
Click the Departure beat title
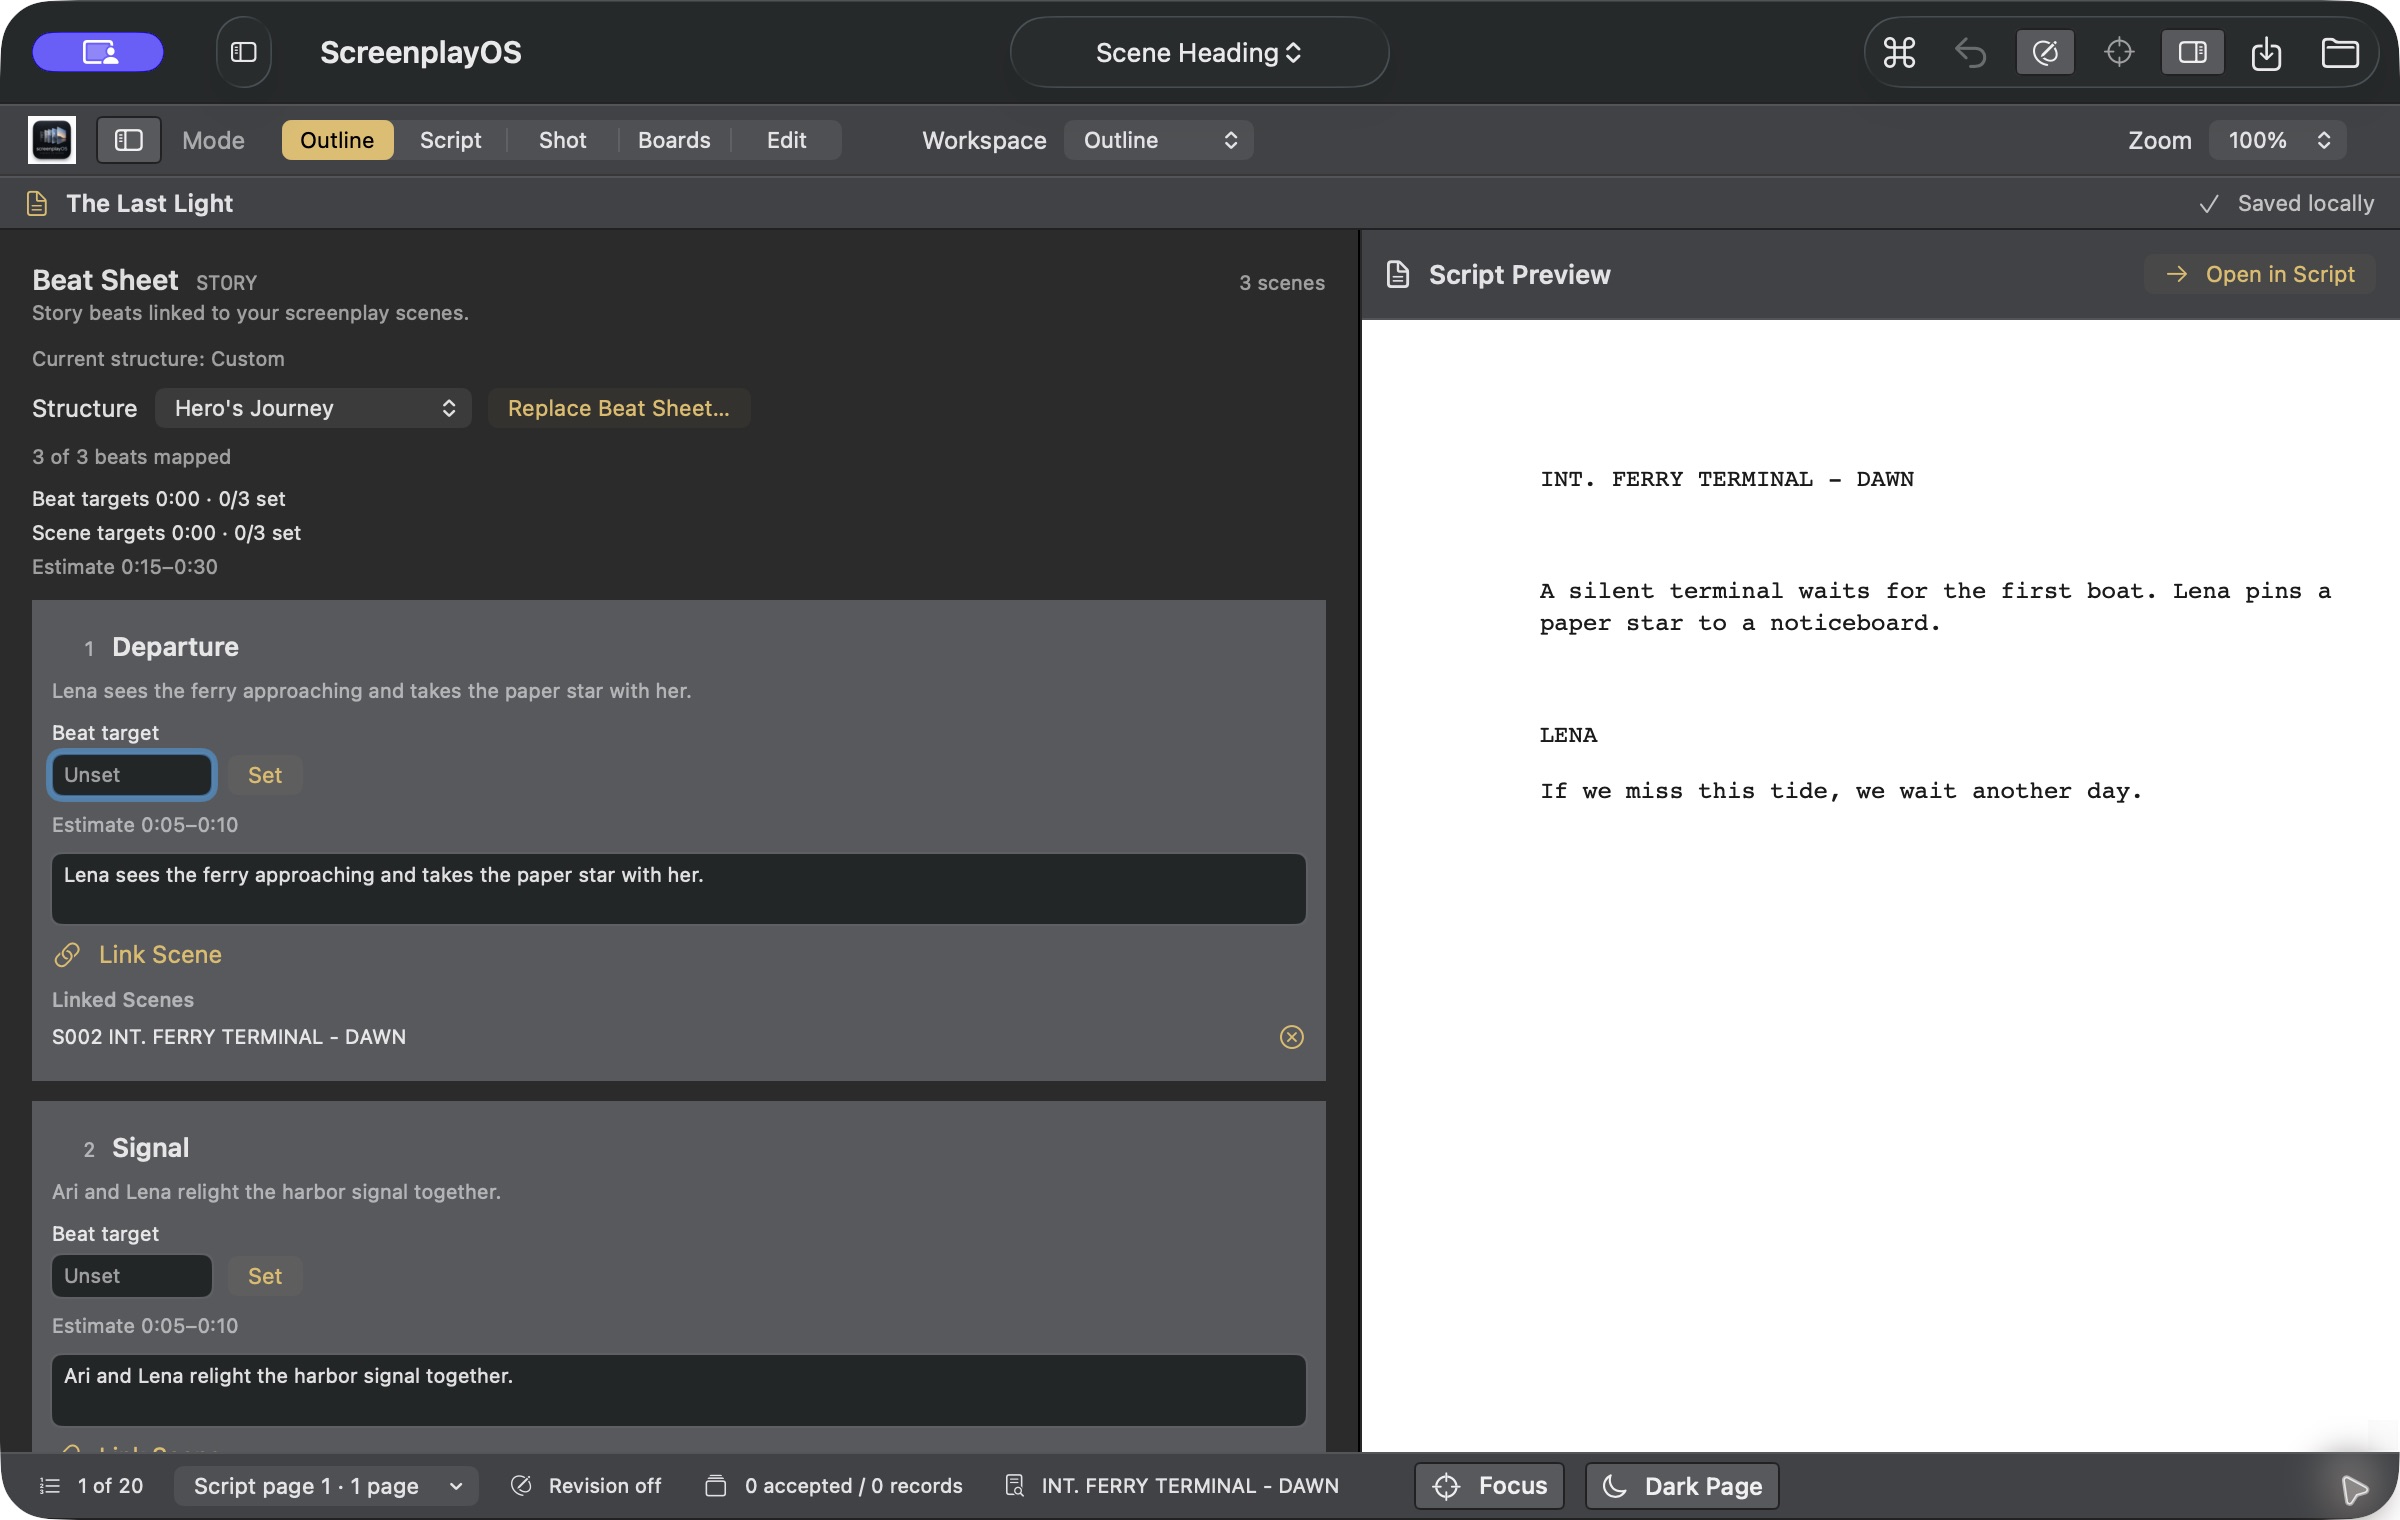coord(175,647)
